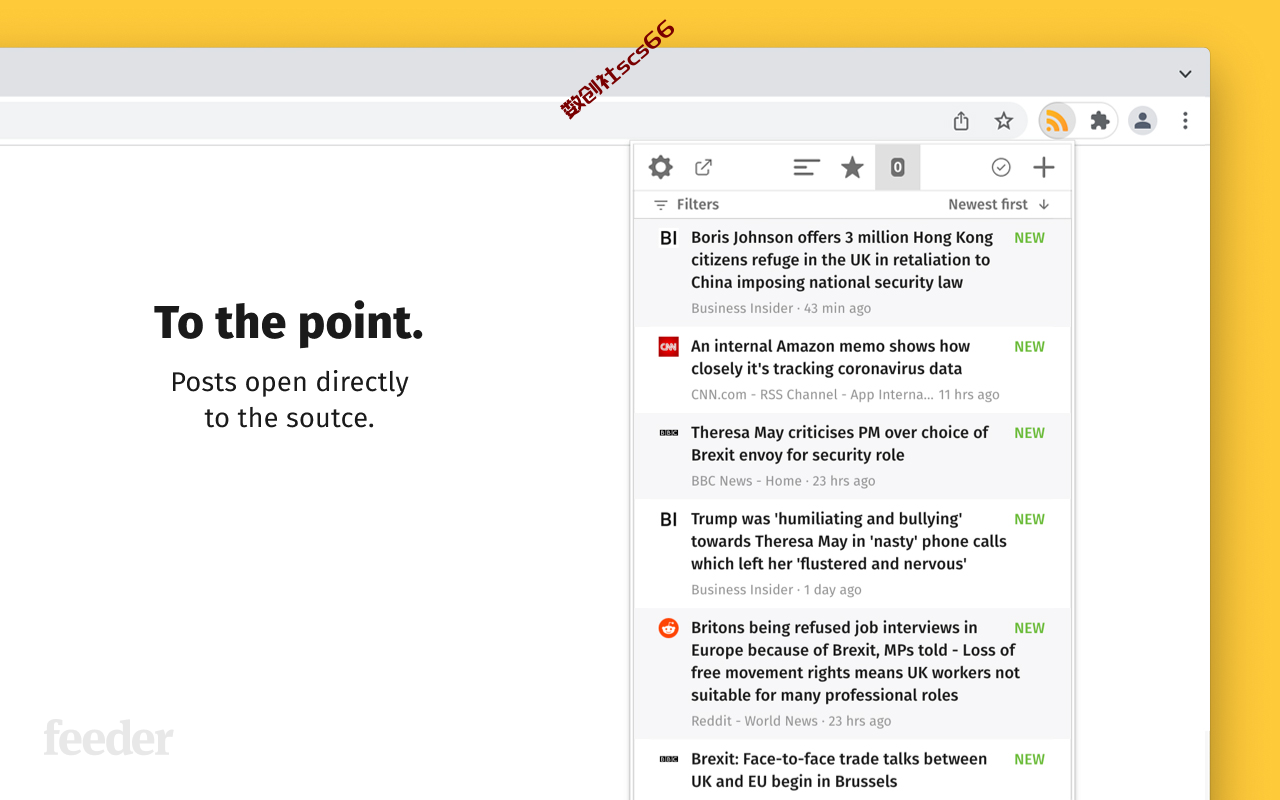
Task: Click 'Posts open directly to the soutce.' text
Action: coord(290,400)
